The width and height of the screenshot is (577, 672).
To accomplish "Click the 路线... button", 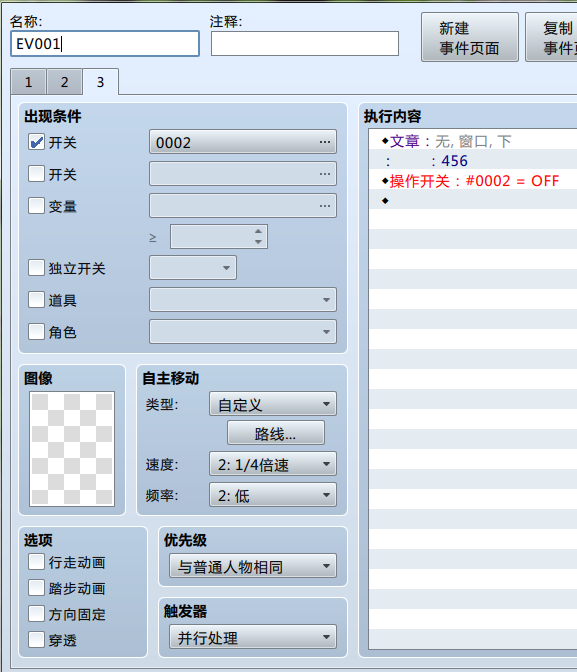I will pyautogui.click(x=276, y=433).
